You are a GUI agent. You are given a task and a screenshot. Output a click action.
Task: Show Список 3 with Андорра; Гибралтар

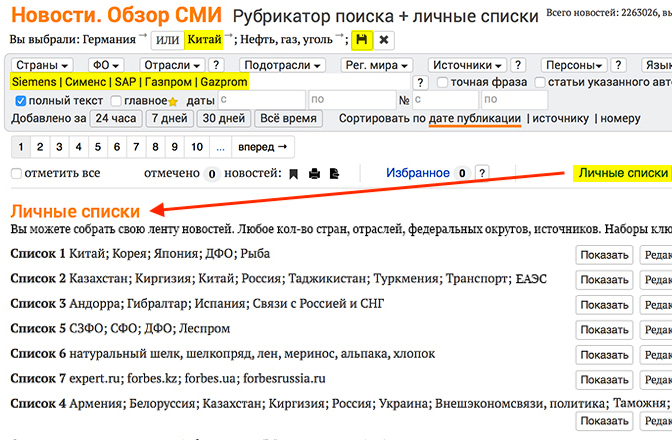pos(604,305)
